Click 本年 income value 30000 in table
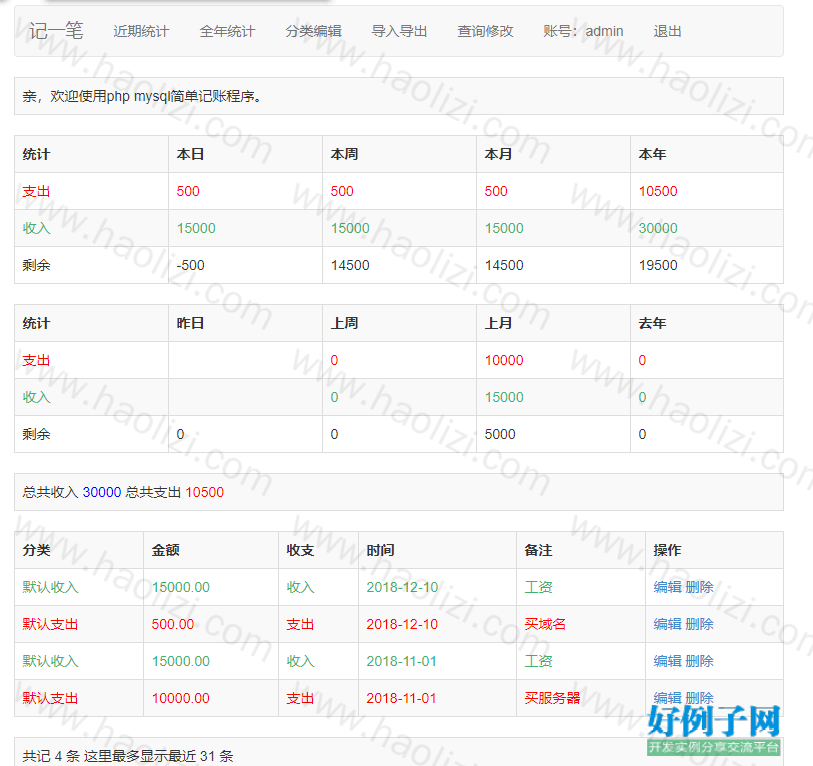813x766 pixels. [658, 228]
